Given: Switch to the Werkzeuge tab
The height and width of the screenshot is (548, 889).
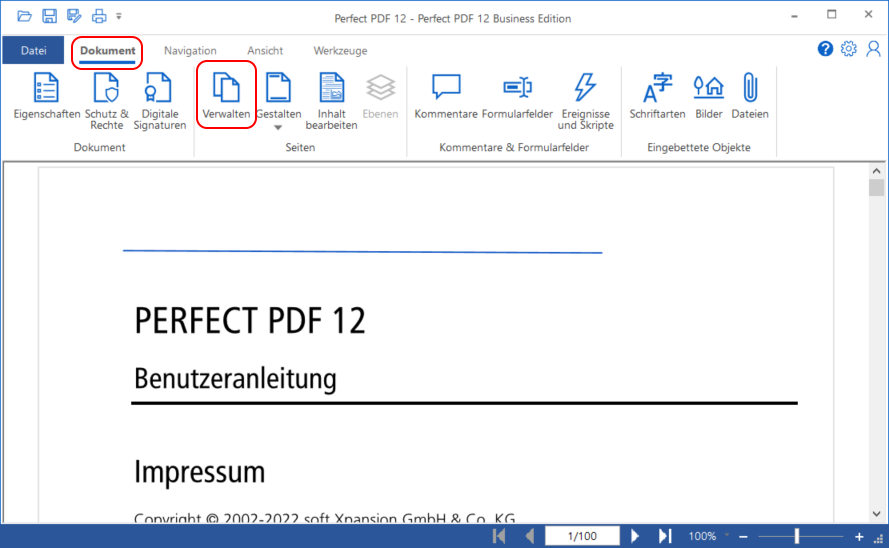Looking at the screenshot, I should tap(340, 50).
